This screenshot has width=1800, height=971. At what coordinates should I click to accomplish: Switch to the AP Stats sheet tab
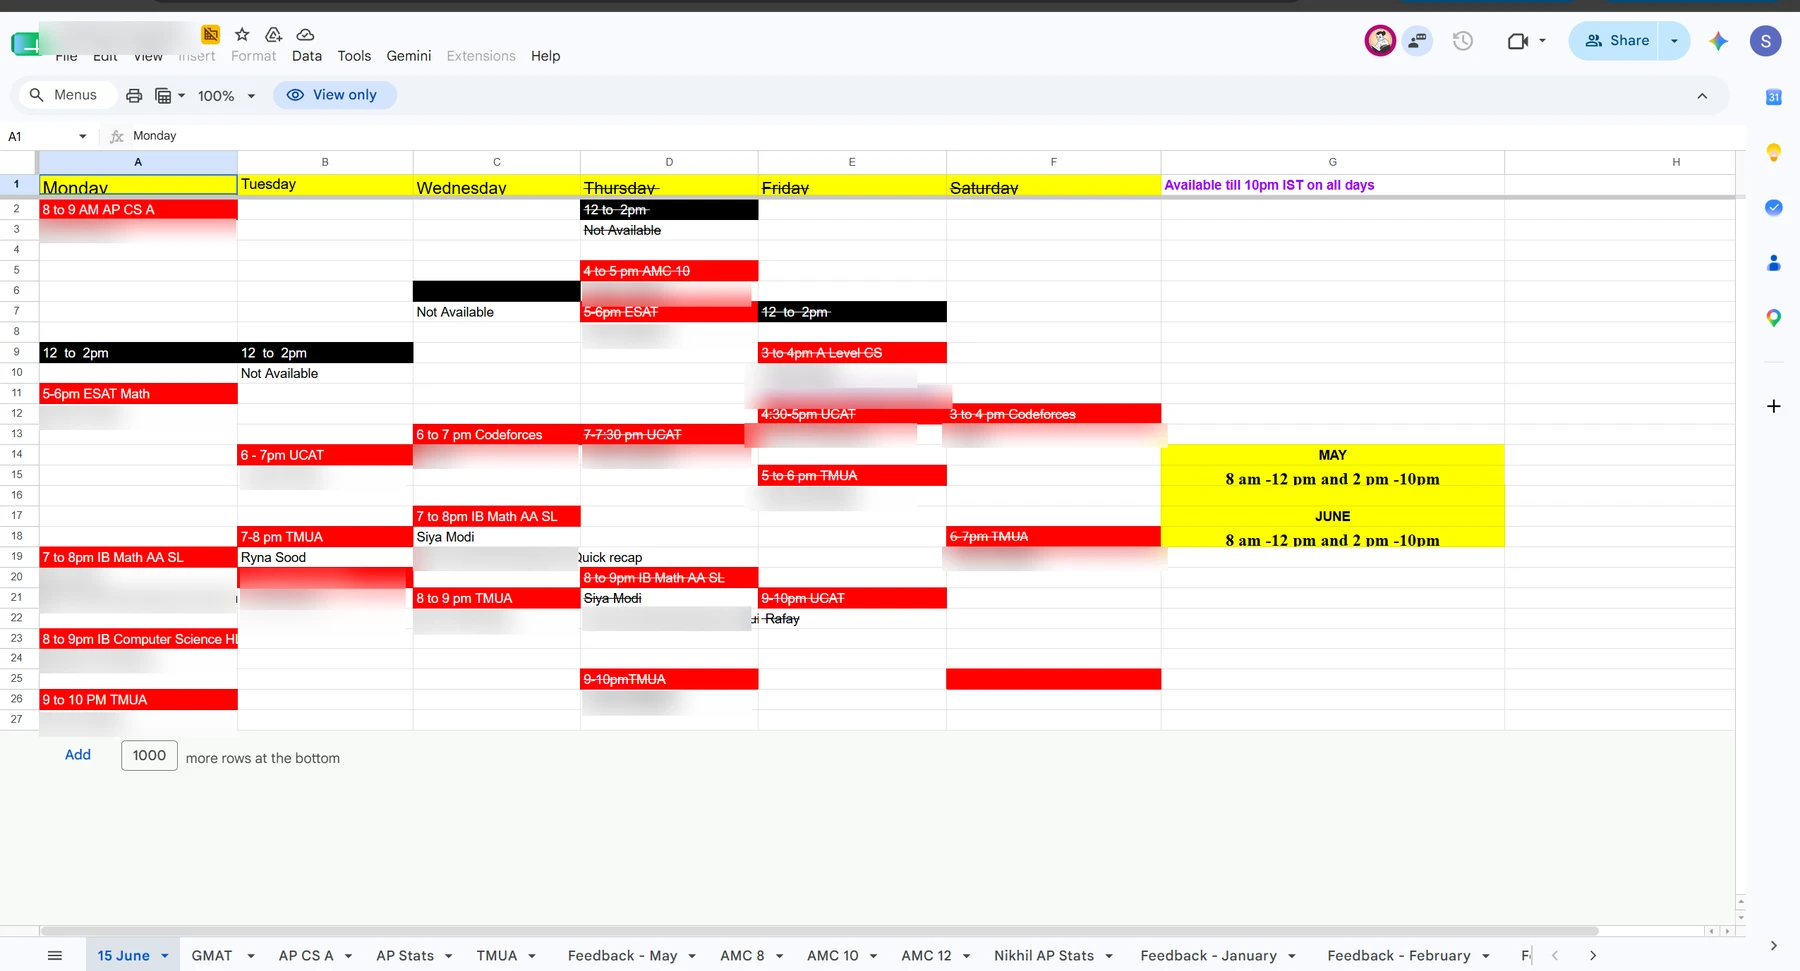[405, 956]
